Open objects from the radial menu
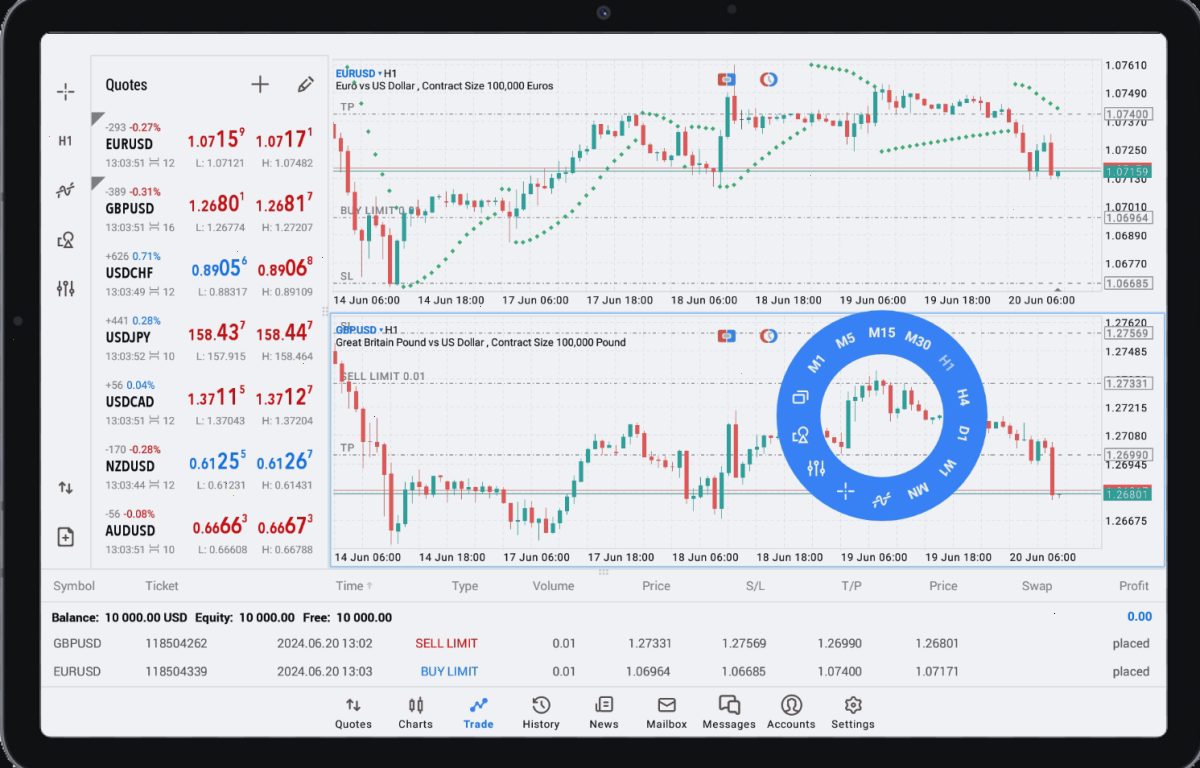Screen dimensions: 1200x768 (x=800, y=435)
